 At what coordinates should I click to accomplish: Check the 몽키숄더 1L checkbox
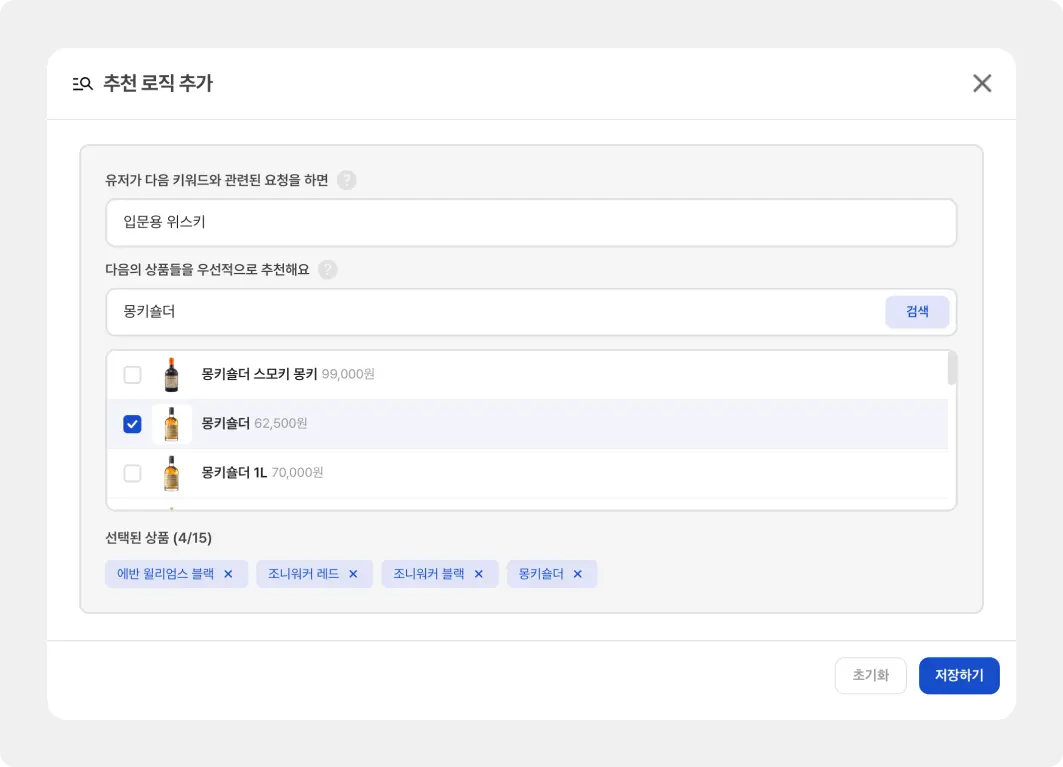click(132, 473)
